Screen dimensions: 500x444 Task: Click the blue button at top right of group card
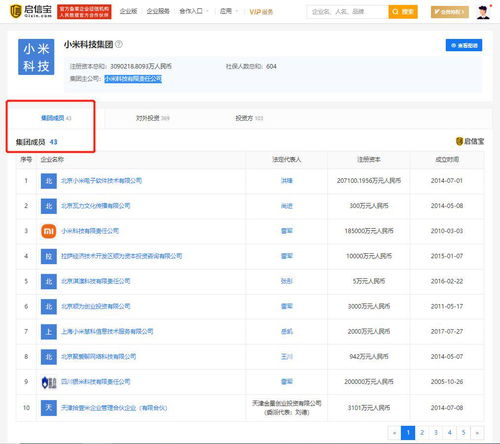pos(464,45)
